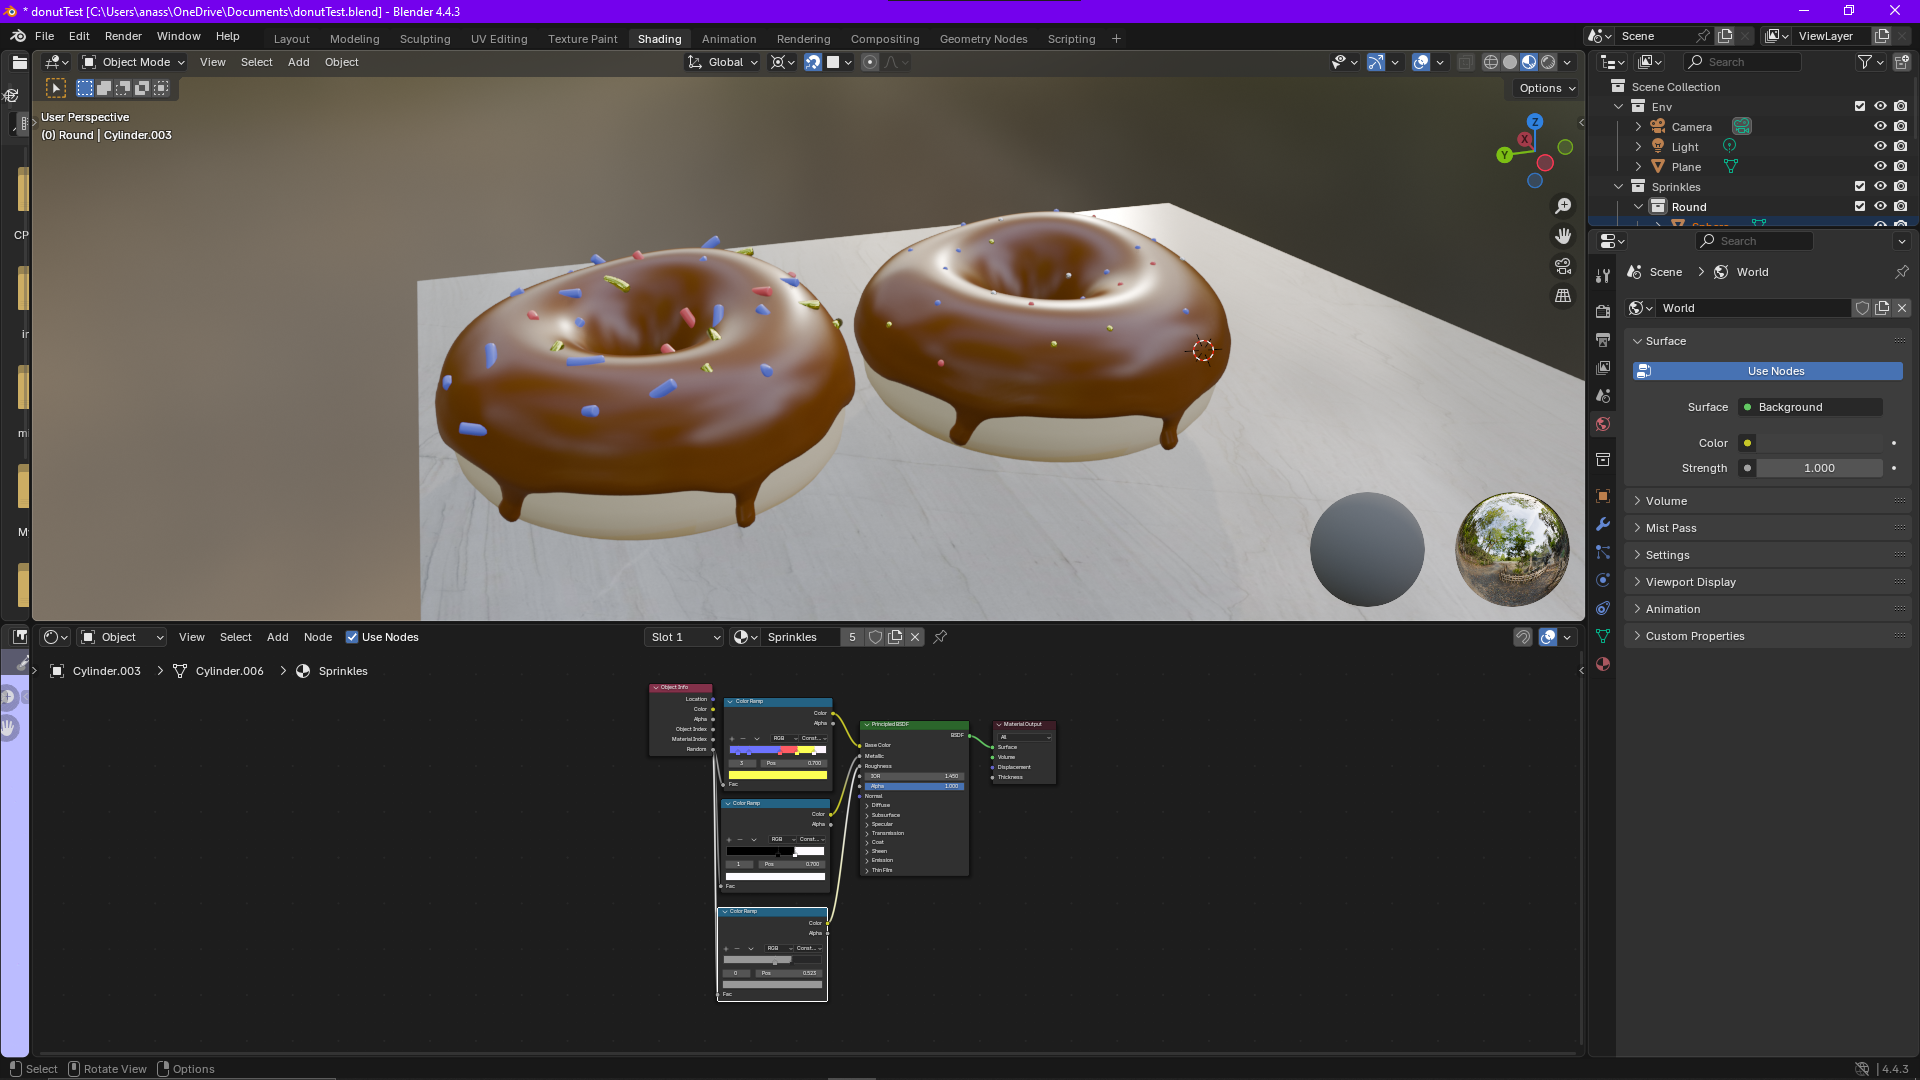
Task: Click the viewport pan hand icon
Action: 1563,236
